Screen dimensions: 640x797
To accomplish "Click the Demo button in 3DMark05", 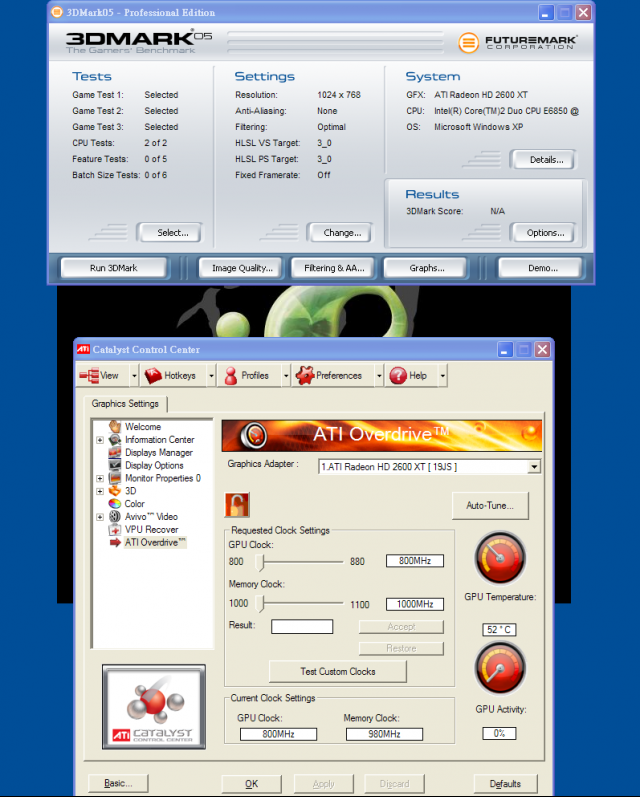I will (542, 268).
